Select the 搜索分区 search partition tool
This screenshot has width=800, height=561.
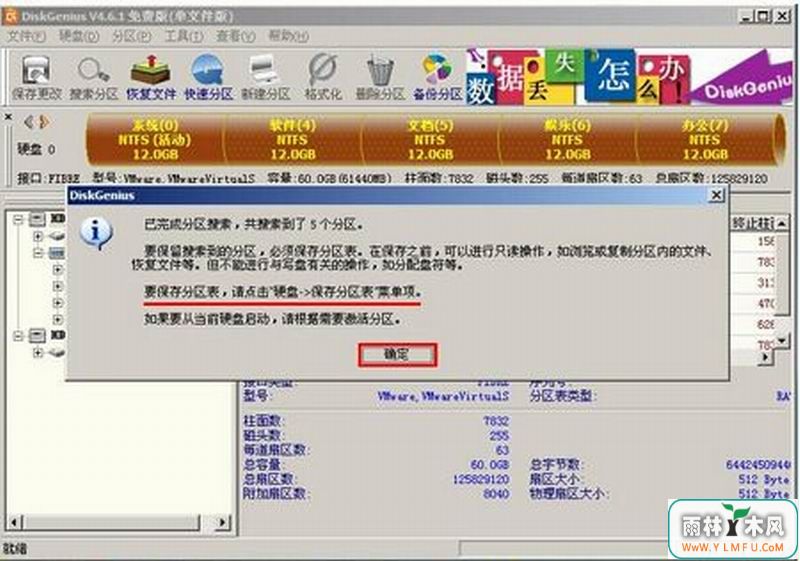point(93,77)
